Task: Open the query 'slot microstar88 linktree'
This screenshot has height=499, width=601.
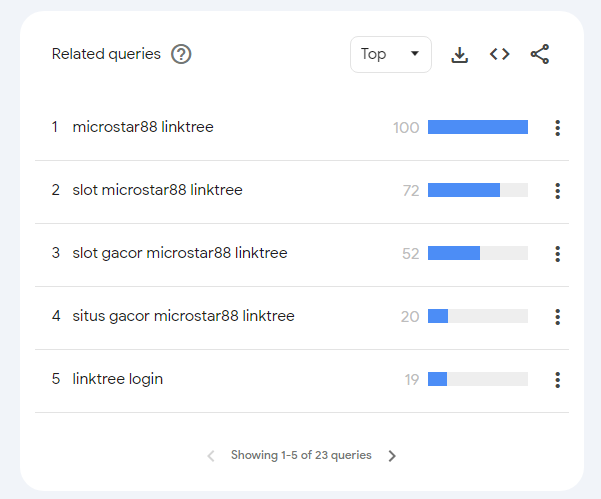Action: tap(158, 190)
